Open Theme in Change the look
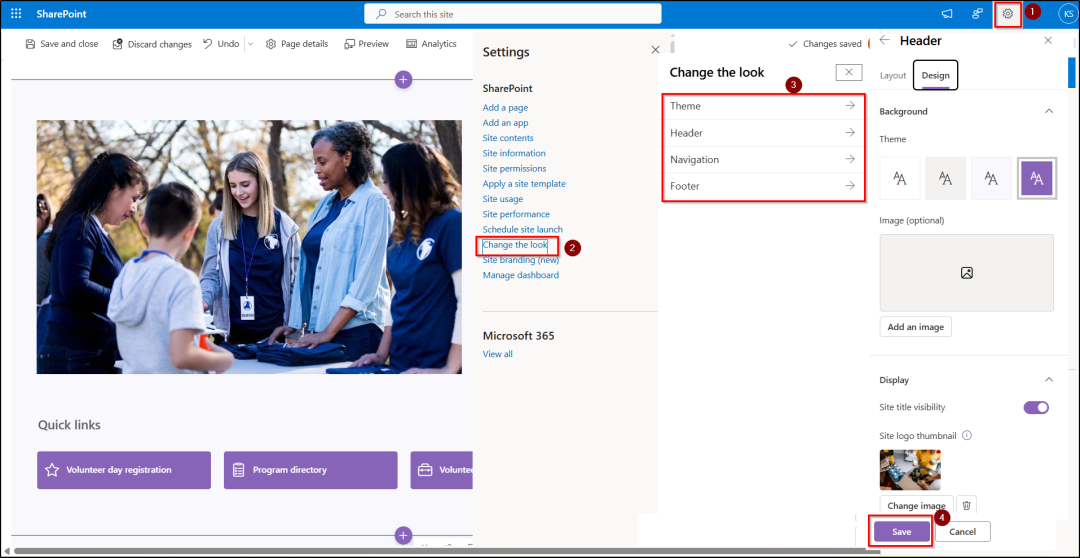This screenshot has width=1080, height=558. [763, 106]
